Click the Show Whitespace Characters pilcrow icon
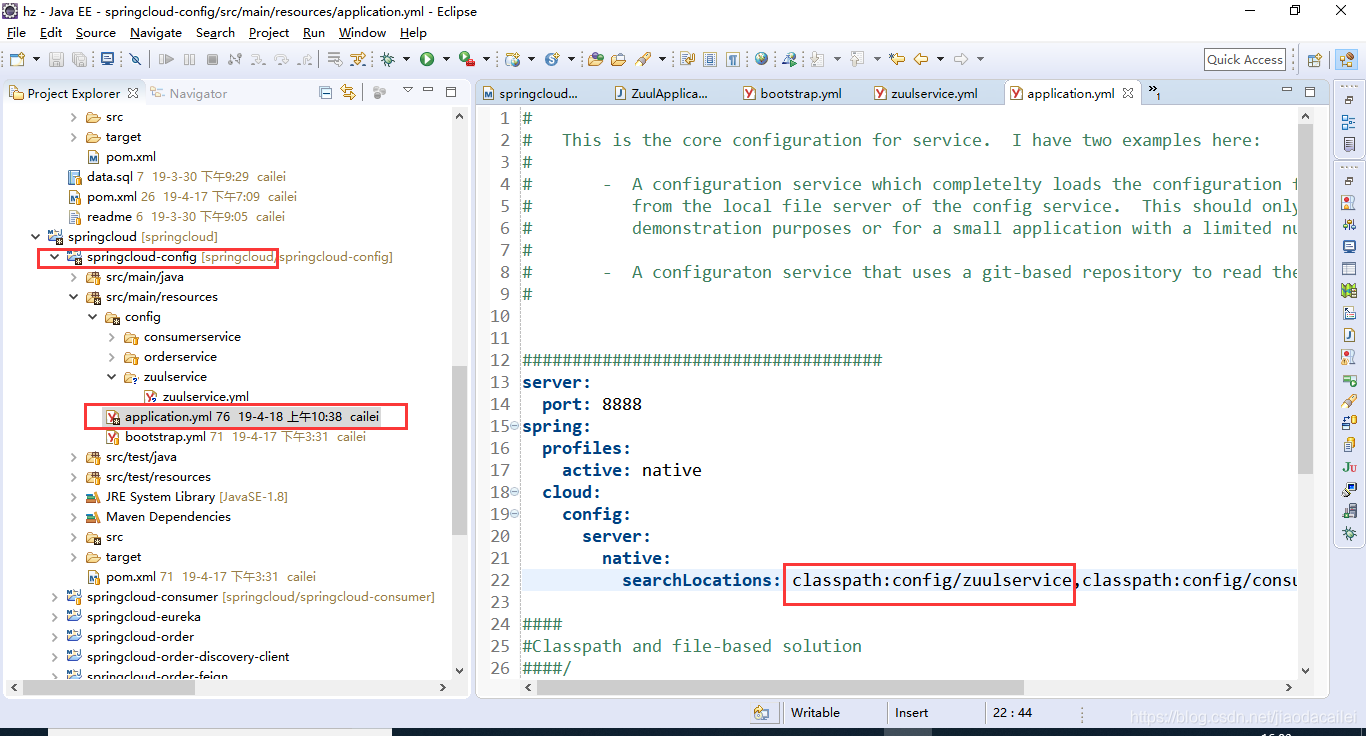The width and height of the screenshot is (1366, 736). point(733,60)
